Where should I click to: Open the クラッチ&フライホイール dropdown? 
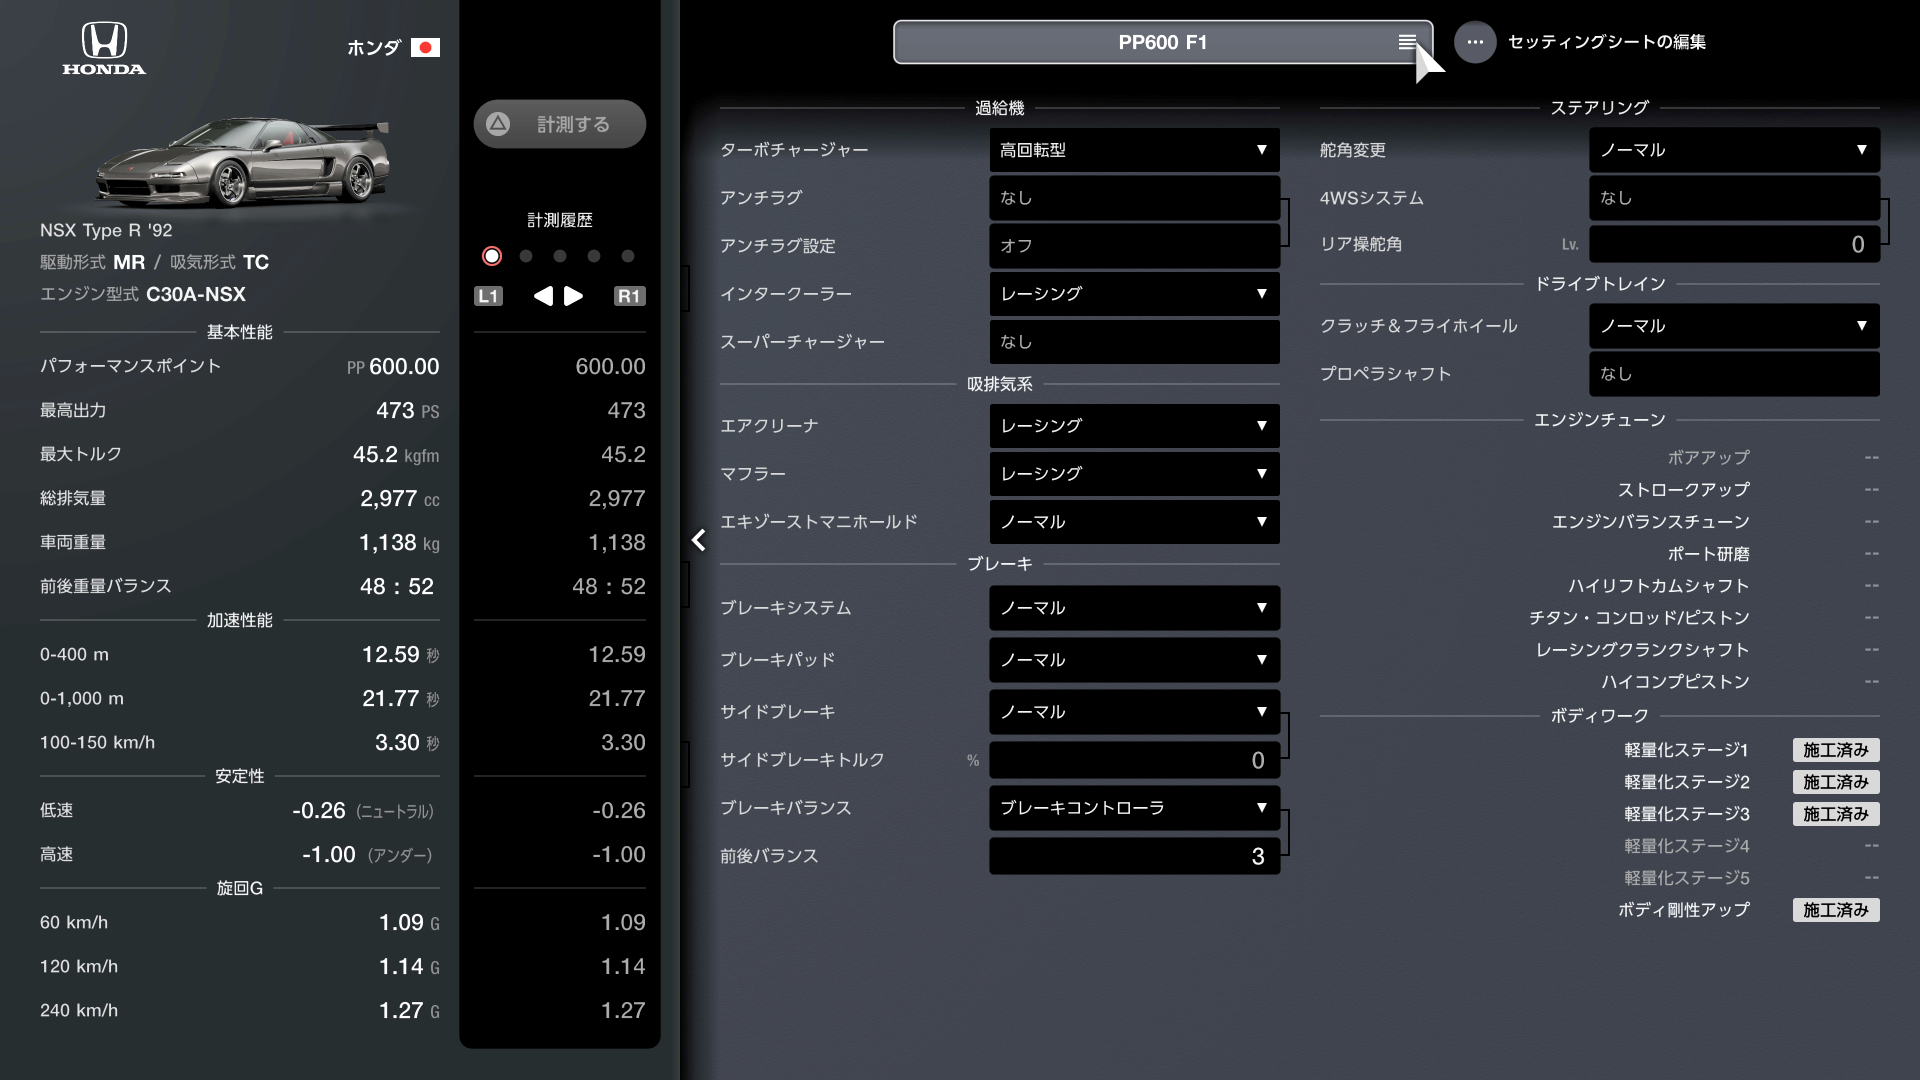(1733, 326)
